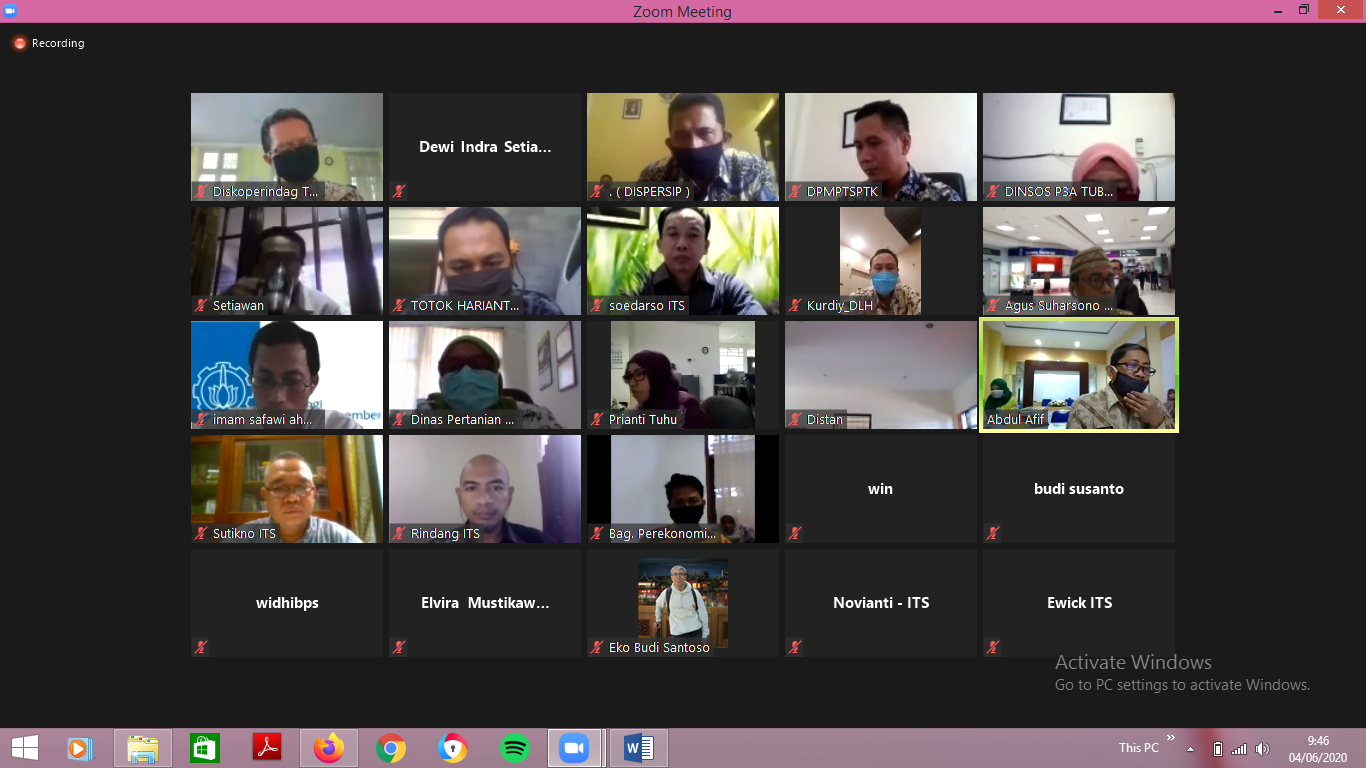The height and width of the screenshot is (768, 1366).
Task: Select the Eko Budi Santoso video tile
Action: pyautogui.click(x=683, y=602)
